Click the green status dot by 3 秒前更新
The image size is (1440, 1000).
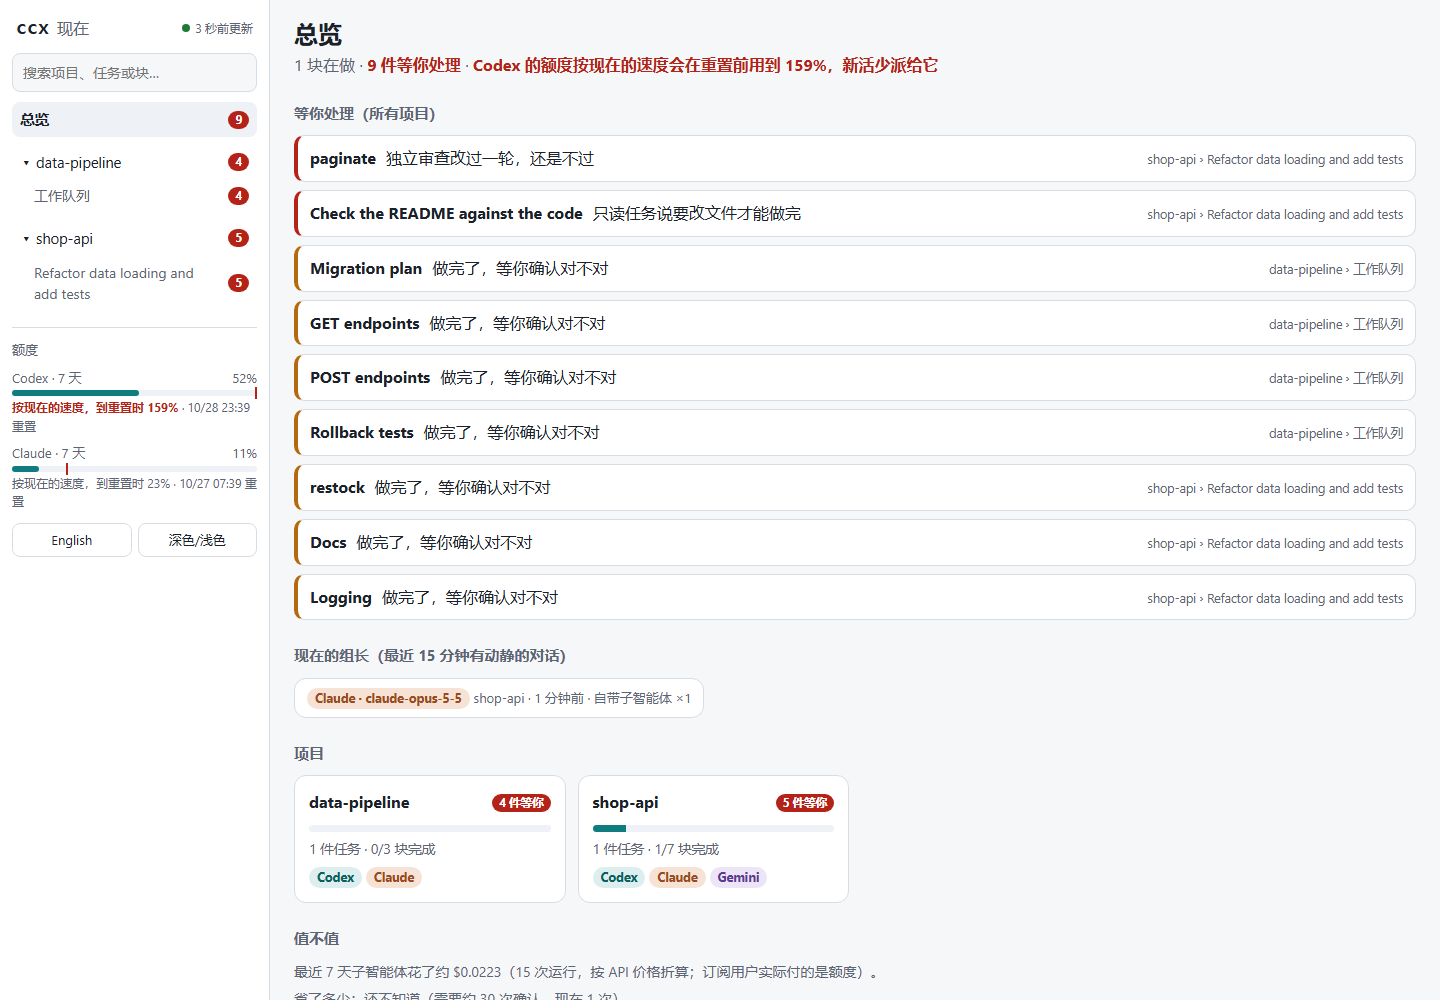click(186, 28)
